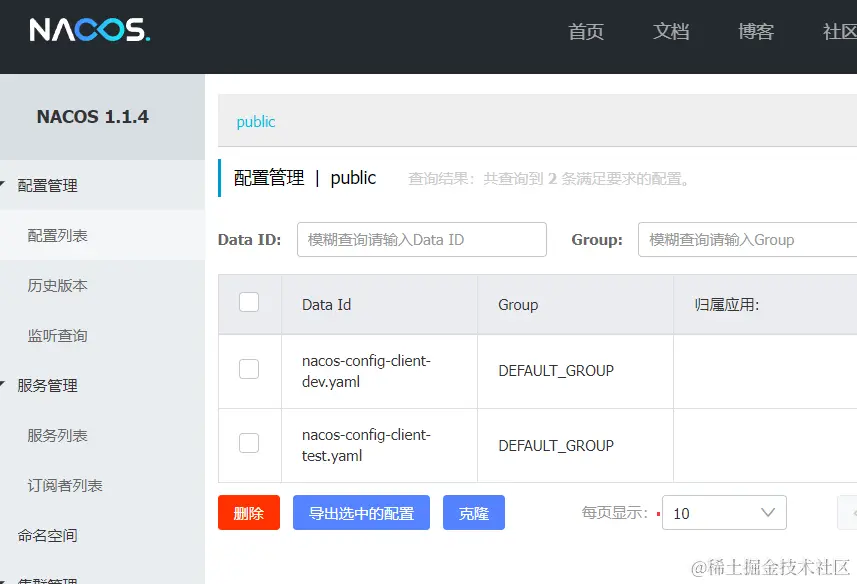
Task: Open 订阅者列表 in sidebar
Action: click(x=65, y=485)
